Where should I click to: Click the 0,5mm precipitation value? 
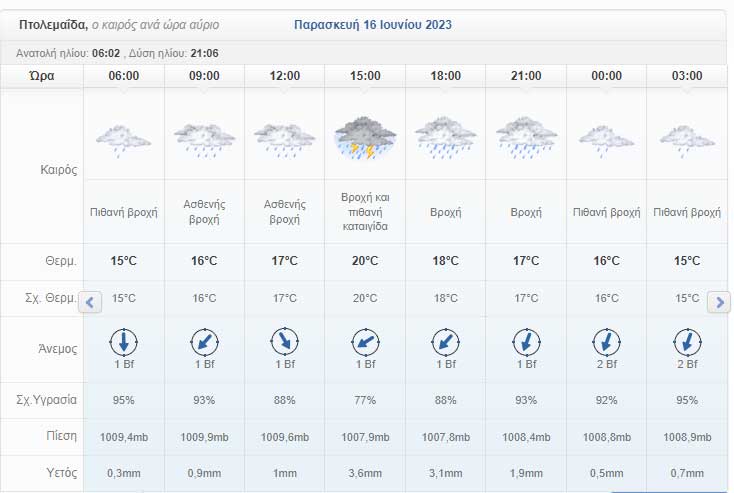(606, 473)
